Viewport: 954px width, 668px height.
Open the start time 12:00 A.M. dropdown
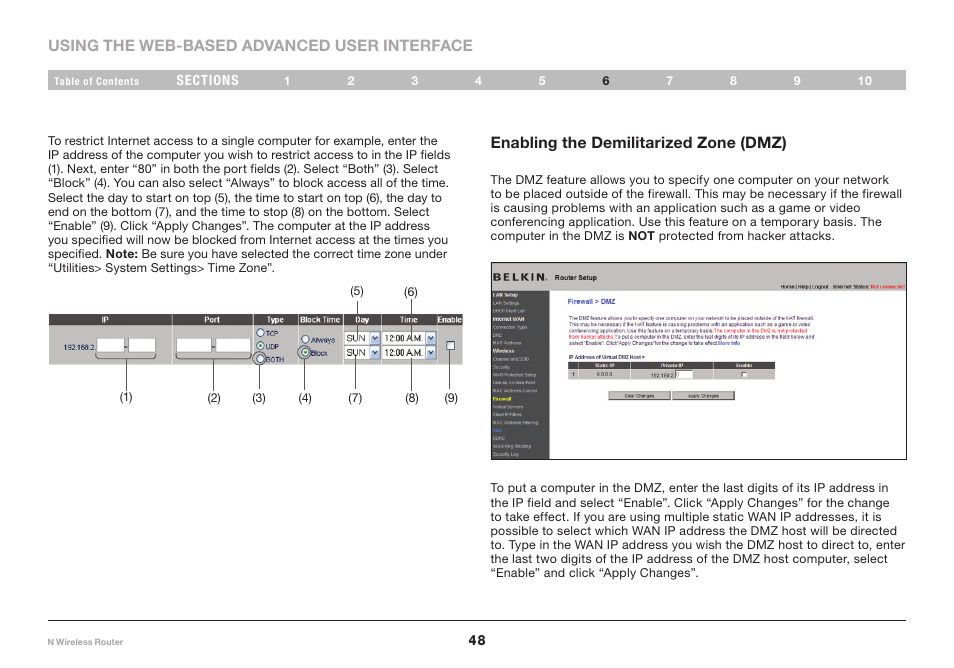pyautogui.click(x=409, y=338)
